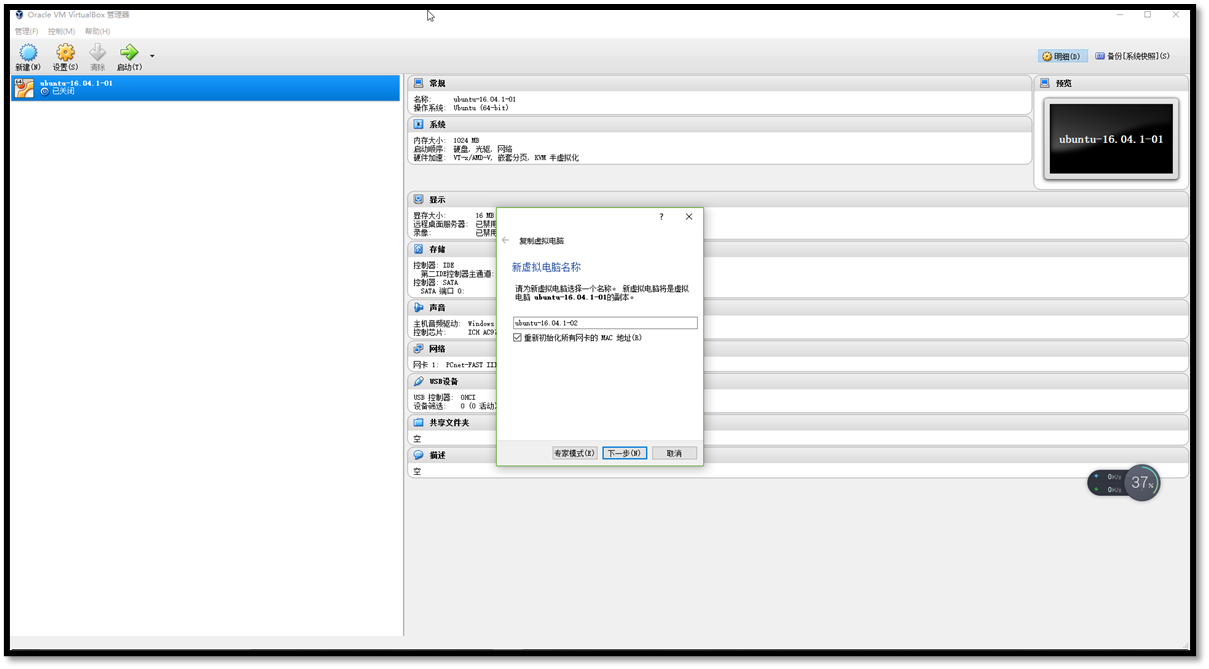The image size is (1209, 669).
Task: Click the 系统 section header icon
Action: click(x=418, y=124)
